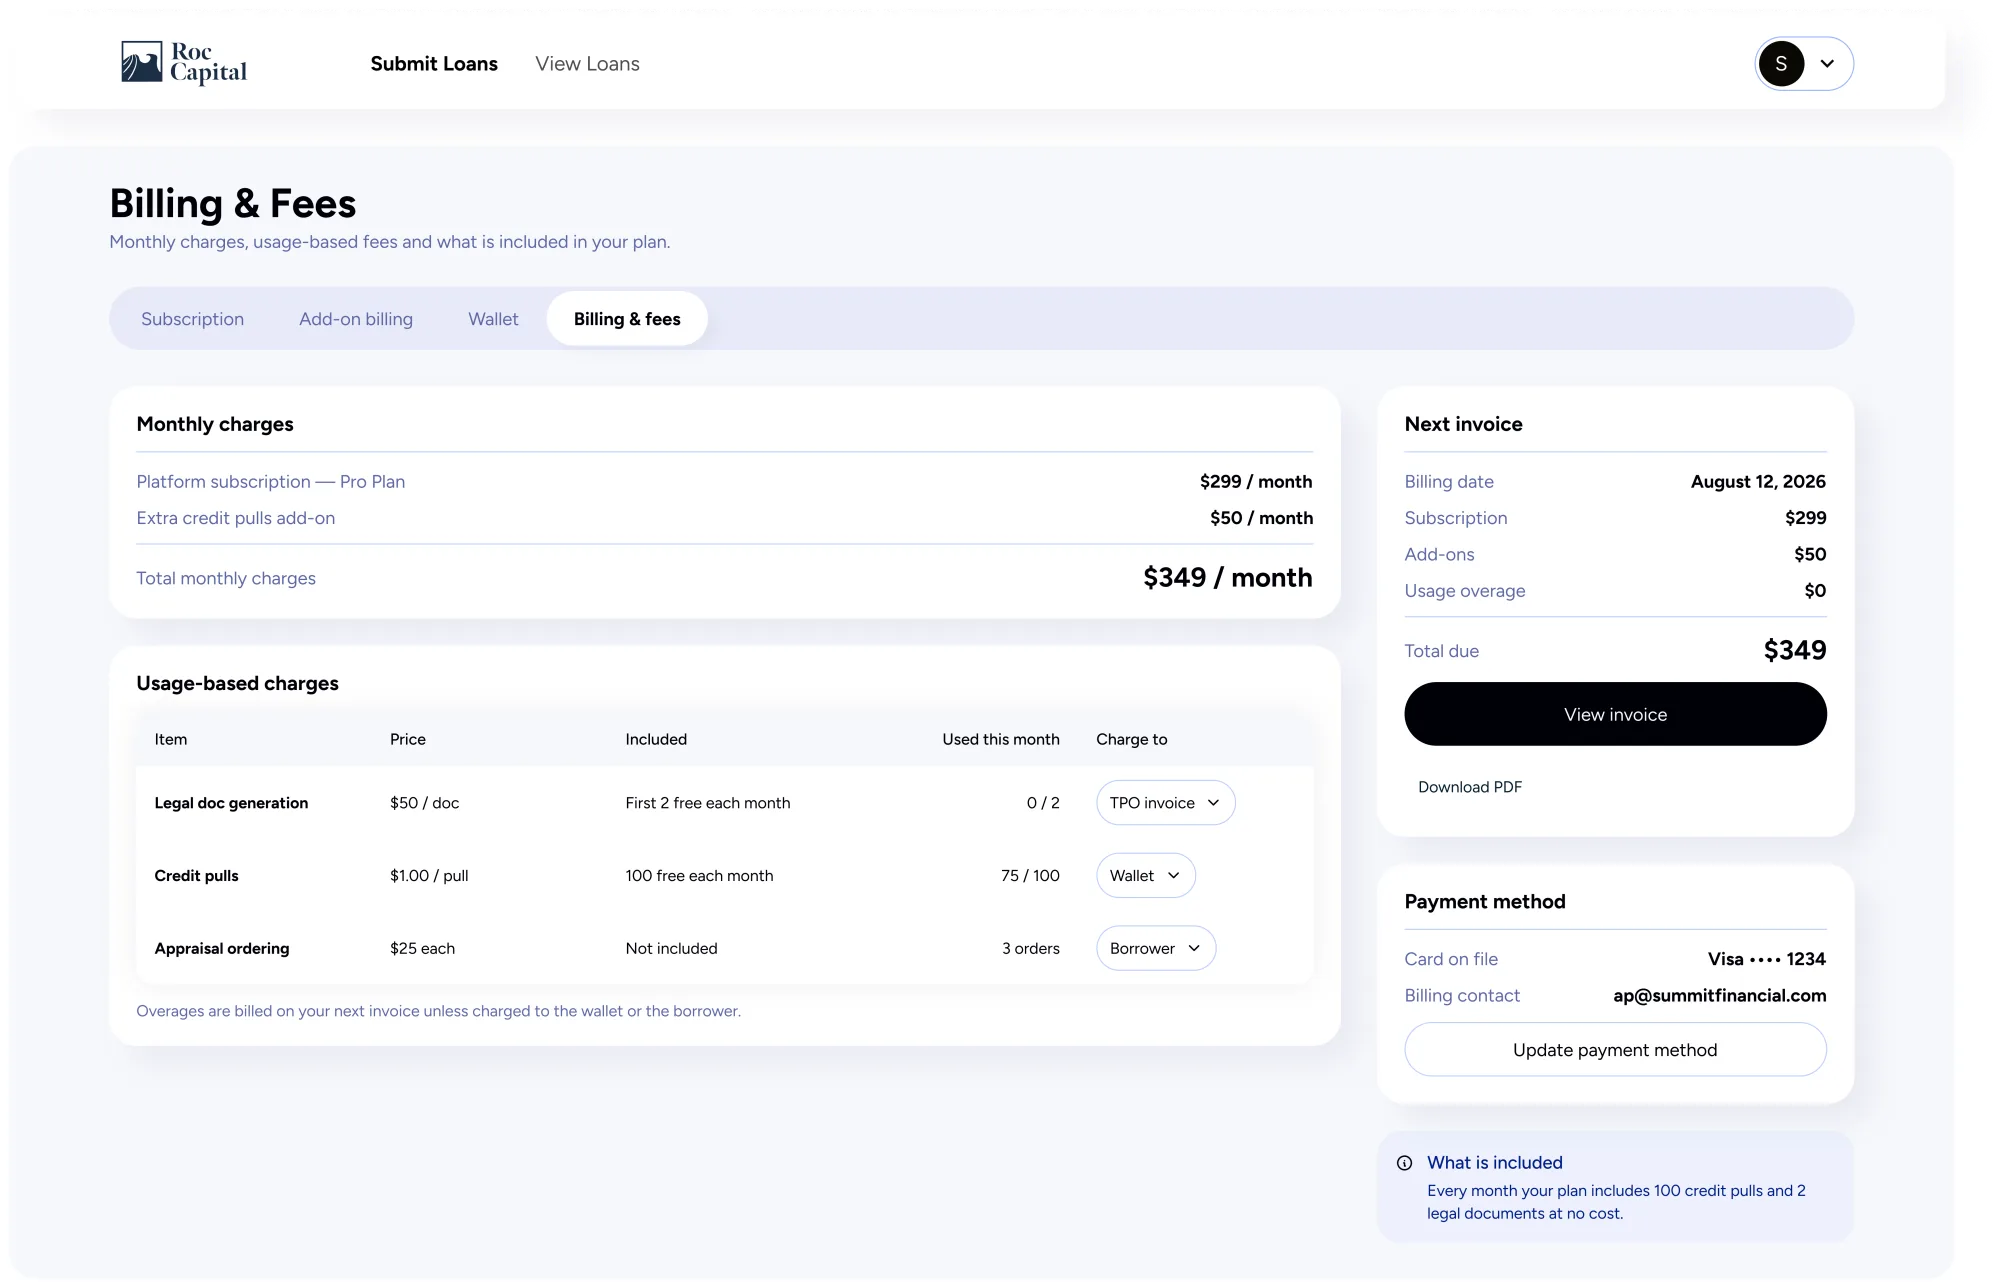This screenshot has height=1288, width=2000.
Task: Click the $50 / doc price
Action: 424,803
